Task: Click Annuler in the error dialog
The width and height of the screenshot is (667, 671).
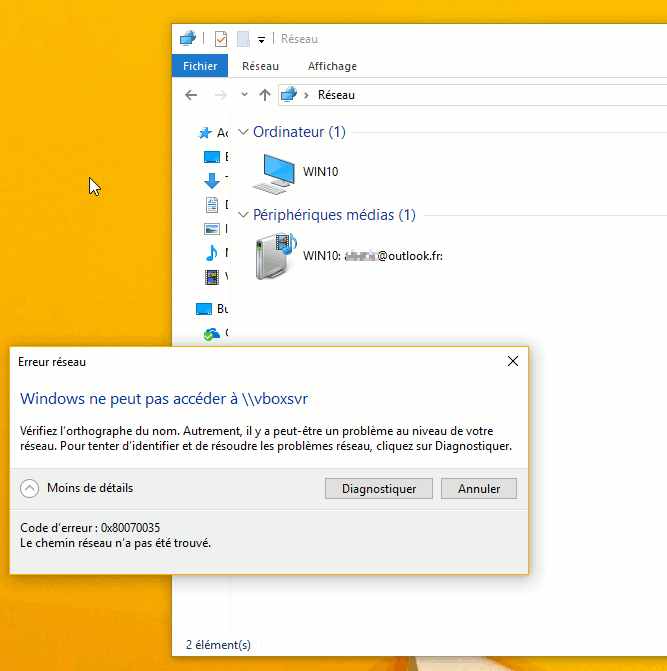Action: (x=479, y=489)
